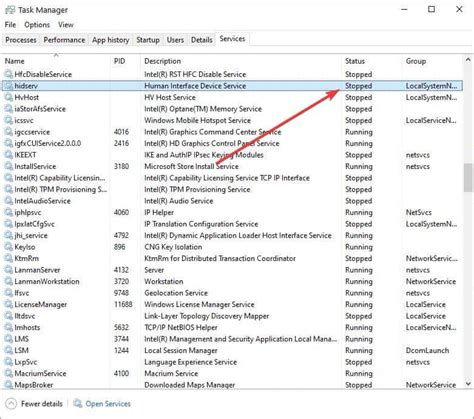The height and width of the screenshot is (419, 474).
Task: Click the iphlpsvc service gear icon
Action: click(x=8, y=212)
